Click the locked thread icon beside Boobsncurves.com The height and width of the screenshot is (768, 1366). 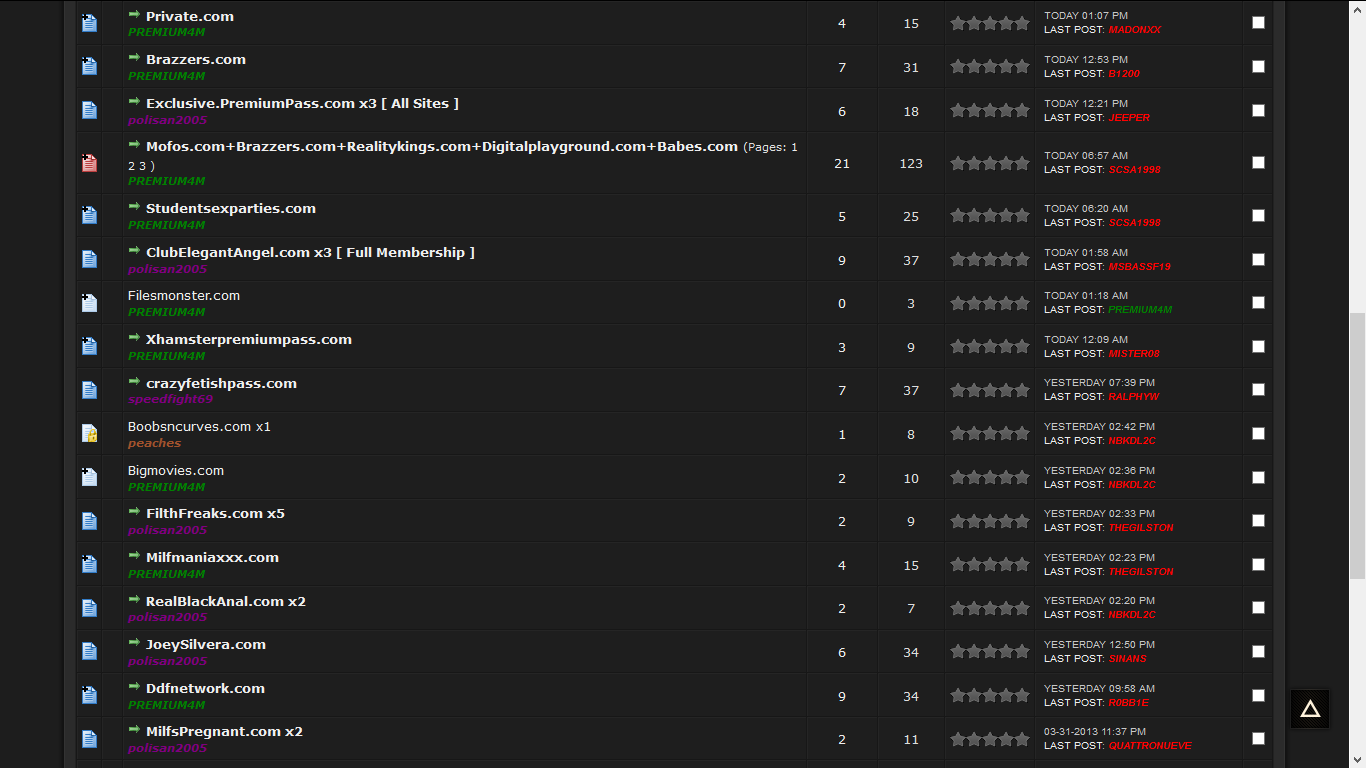coord(89,434)
